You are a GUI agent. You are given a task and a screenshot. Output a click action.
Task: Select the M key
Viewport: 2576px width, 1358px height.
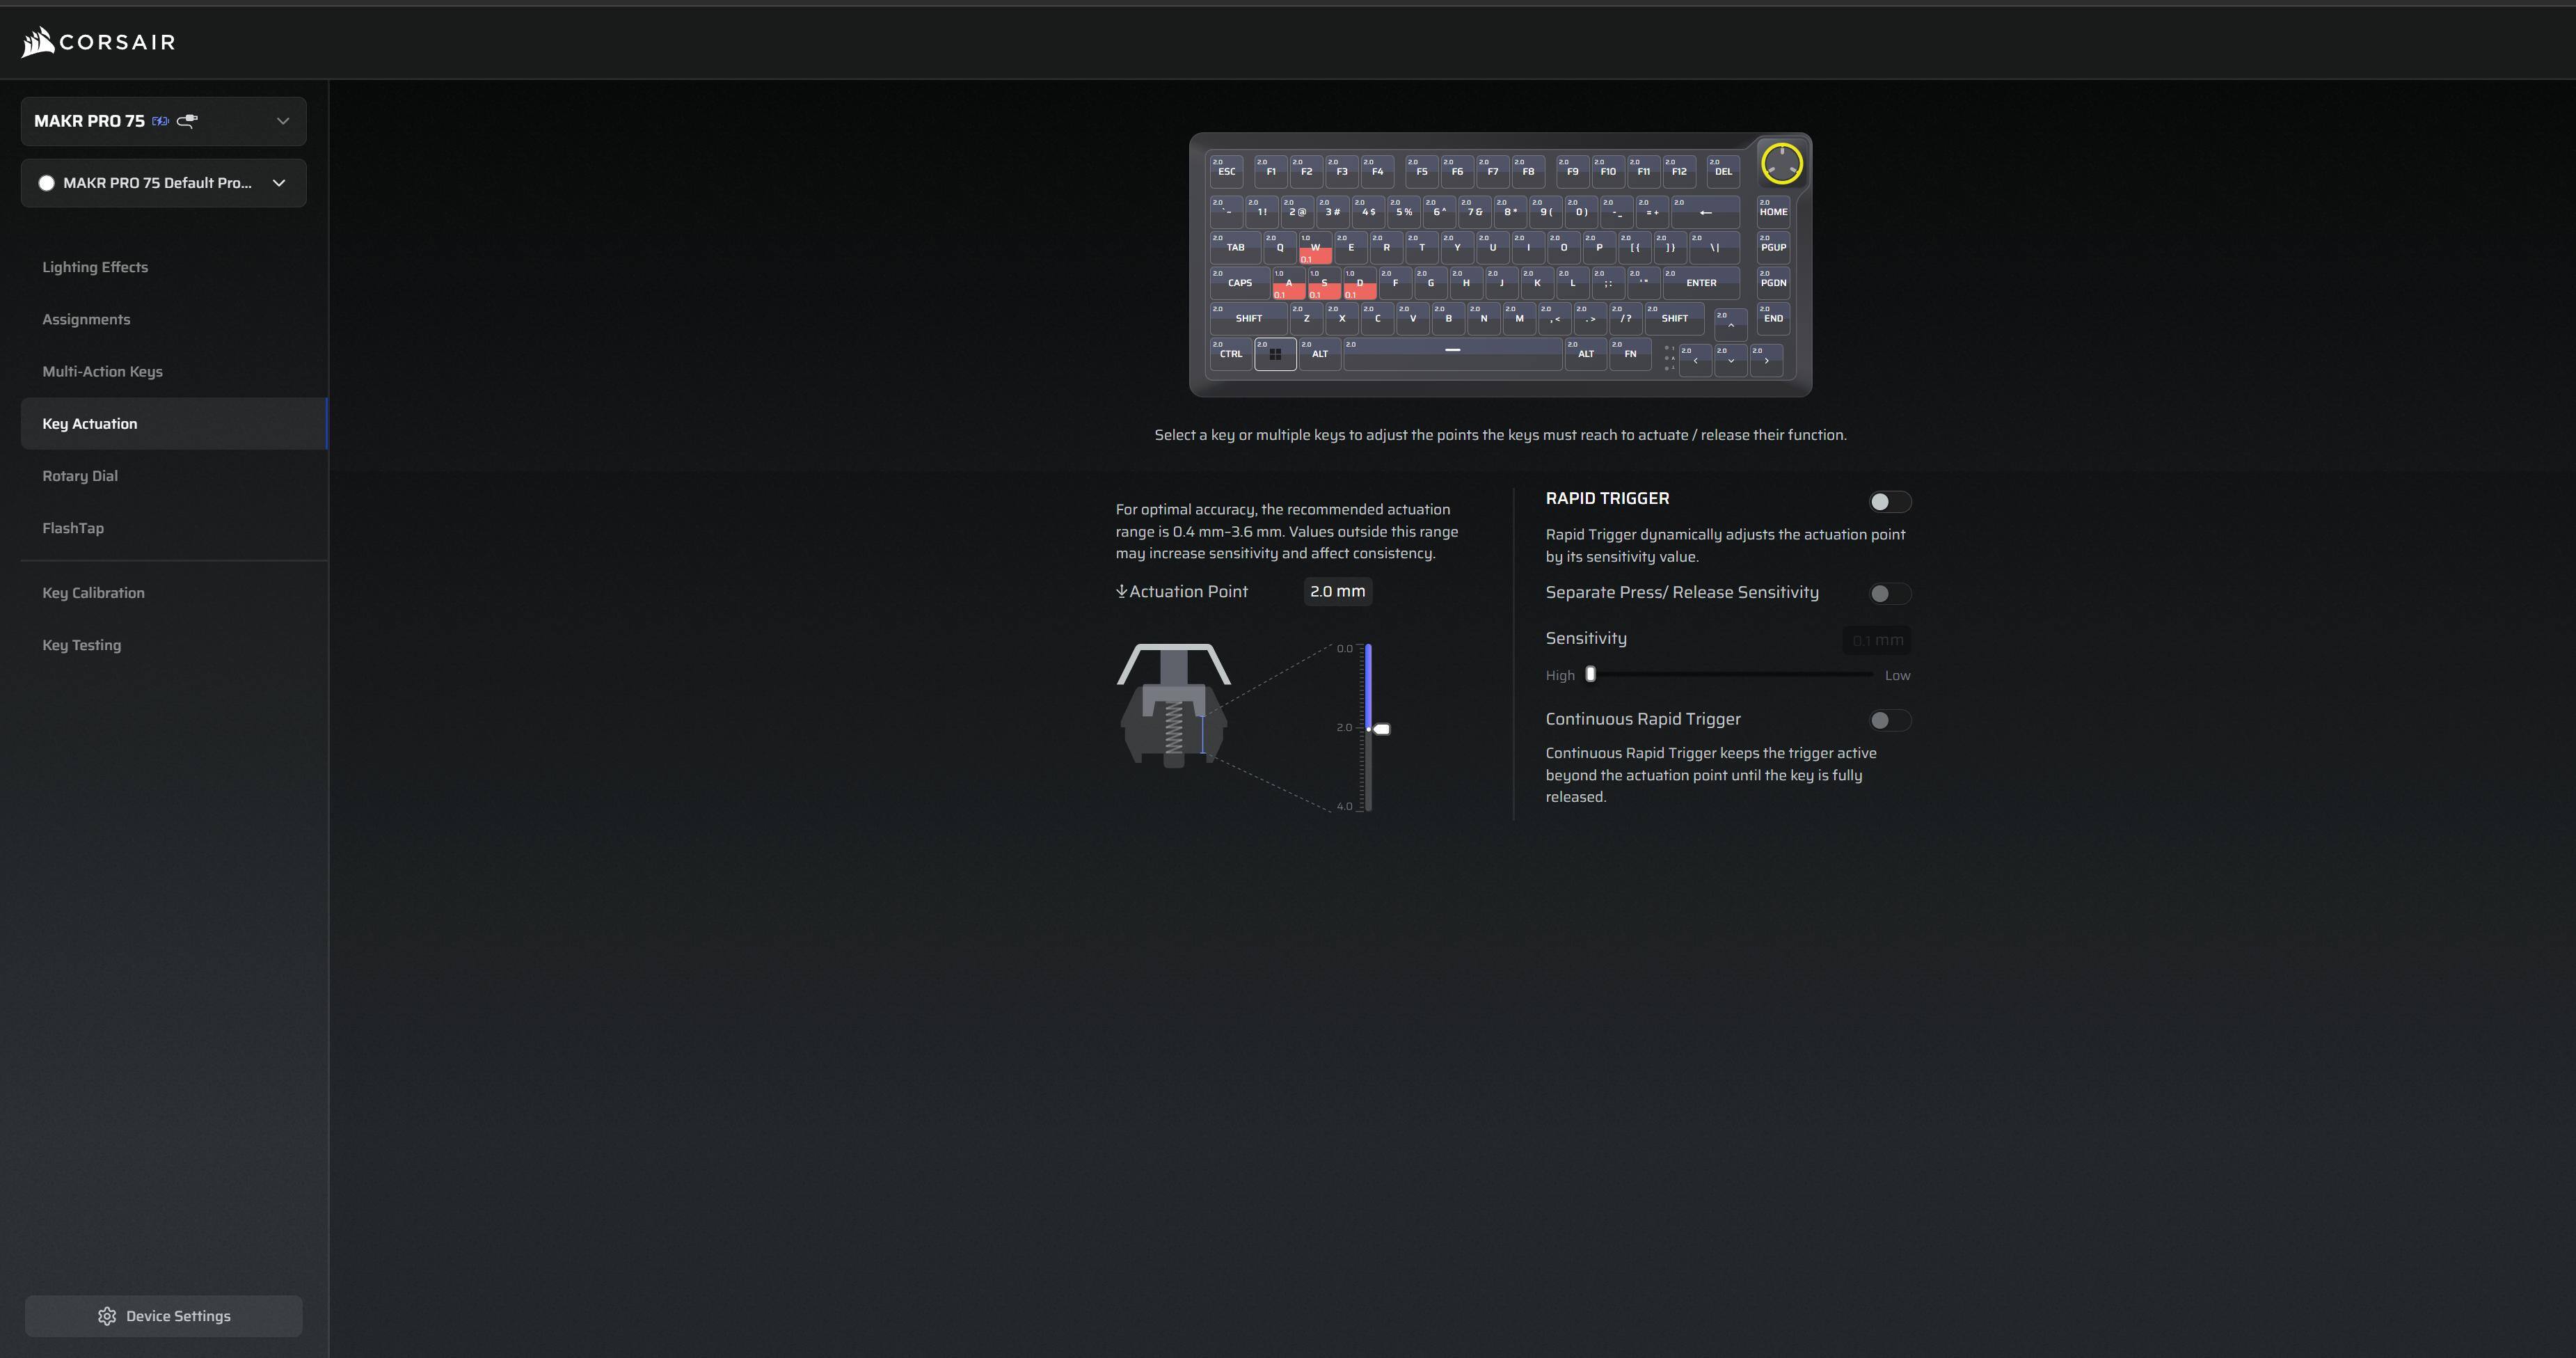[x=1519, y=319]
